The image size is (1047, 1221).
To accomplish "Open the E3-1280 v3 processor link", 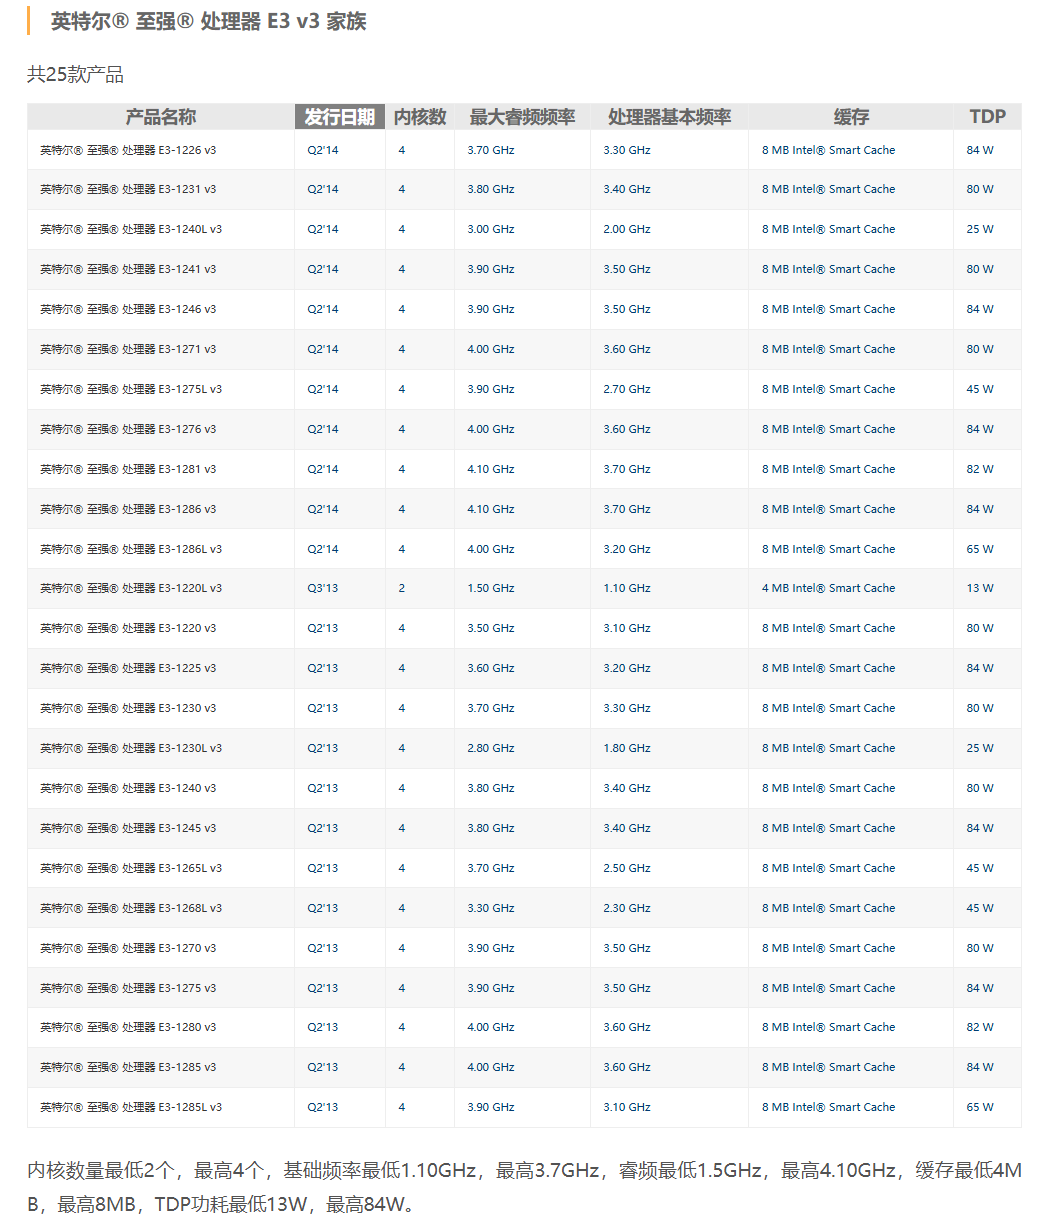I will [128, 1027].
